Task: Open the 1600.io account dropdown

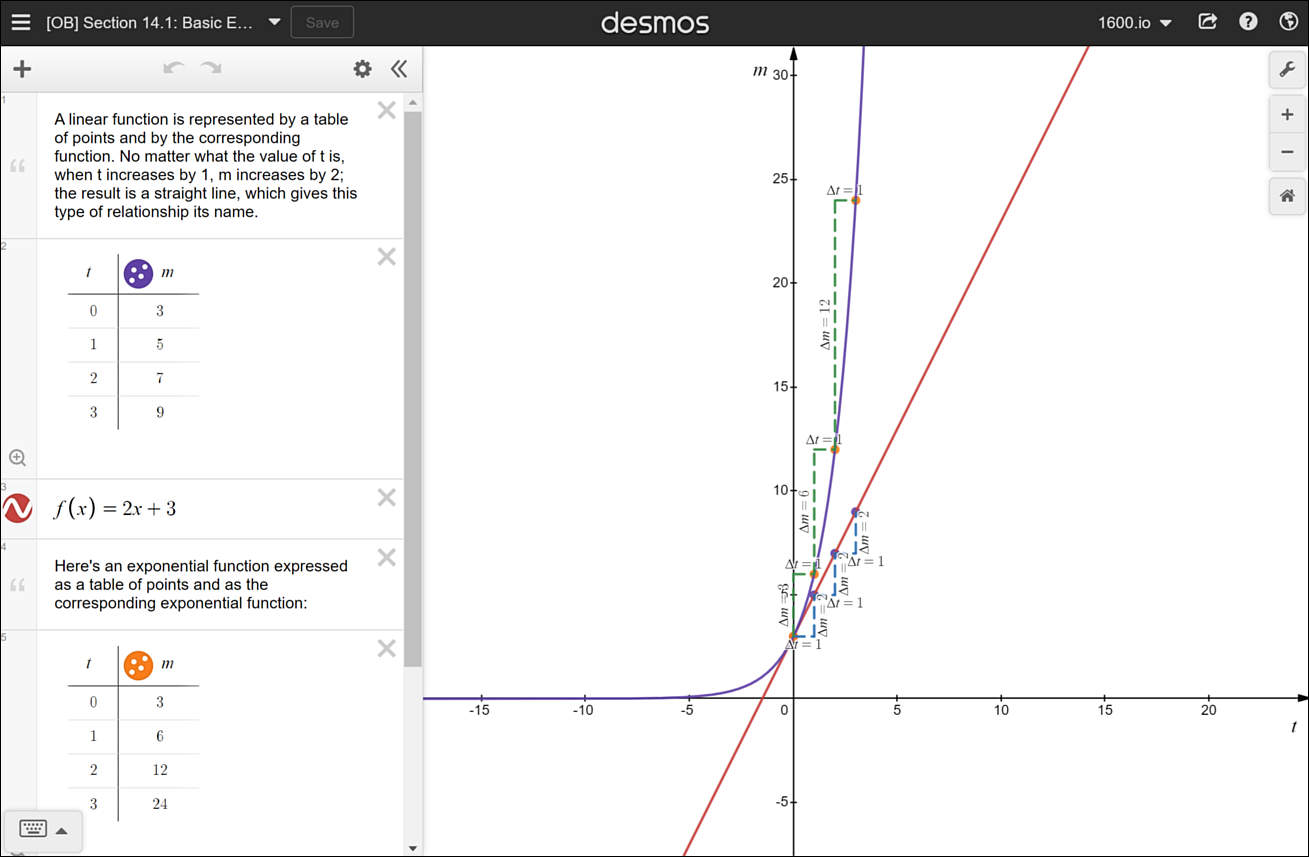Action: point(1135,22)
